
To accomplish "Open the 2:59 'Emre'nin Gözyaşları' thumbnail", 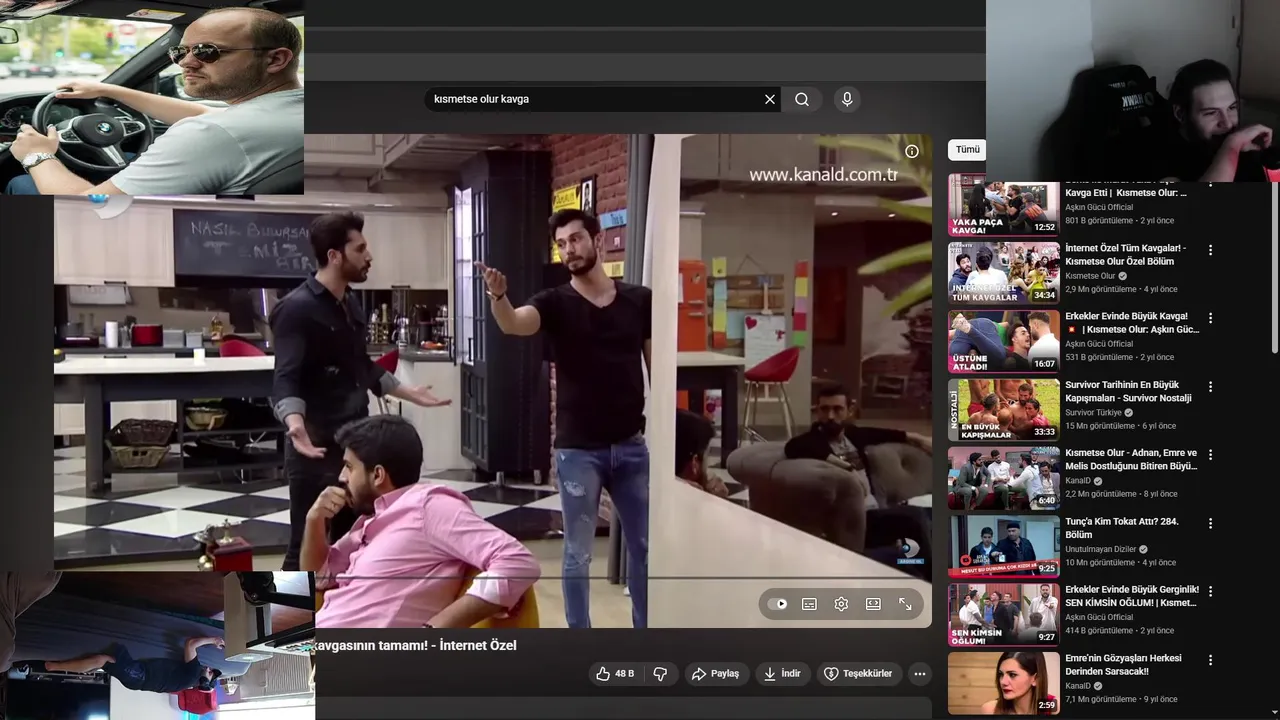I will (x=1004, y=683).
